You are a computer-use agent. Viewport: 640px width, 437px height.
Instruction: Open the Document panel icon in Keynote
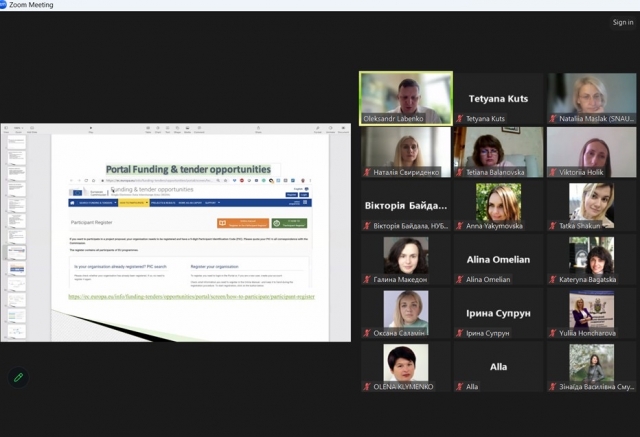tap(343, 129)
